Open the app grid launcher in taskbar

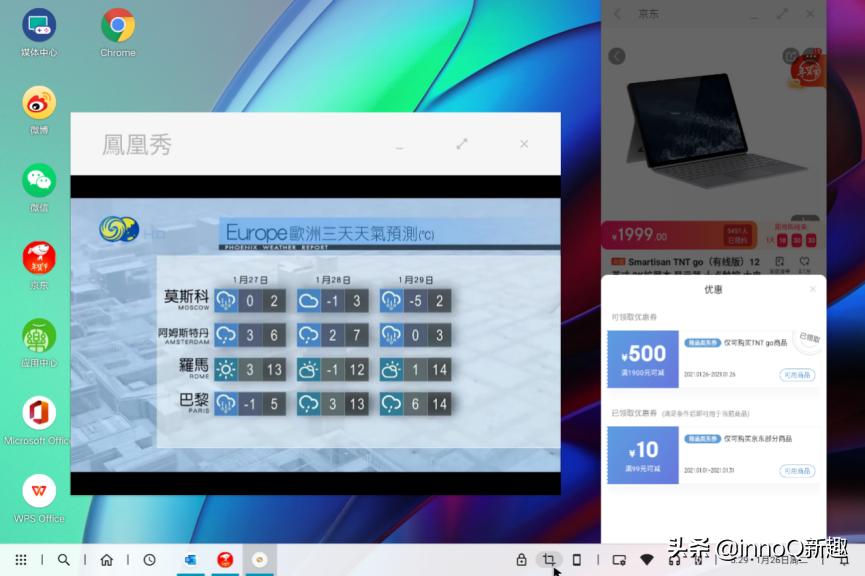point(20,561)
